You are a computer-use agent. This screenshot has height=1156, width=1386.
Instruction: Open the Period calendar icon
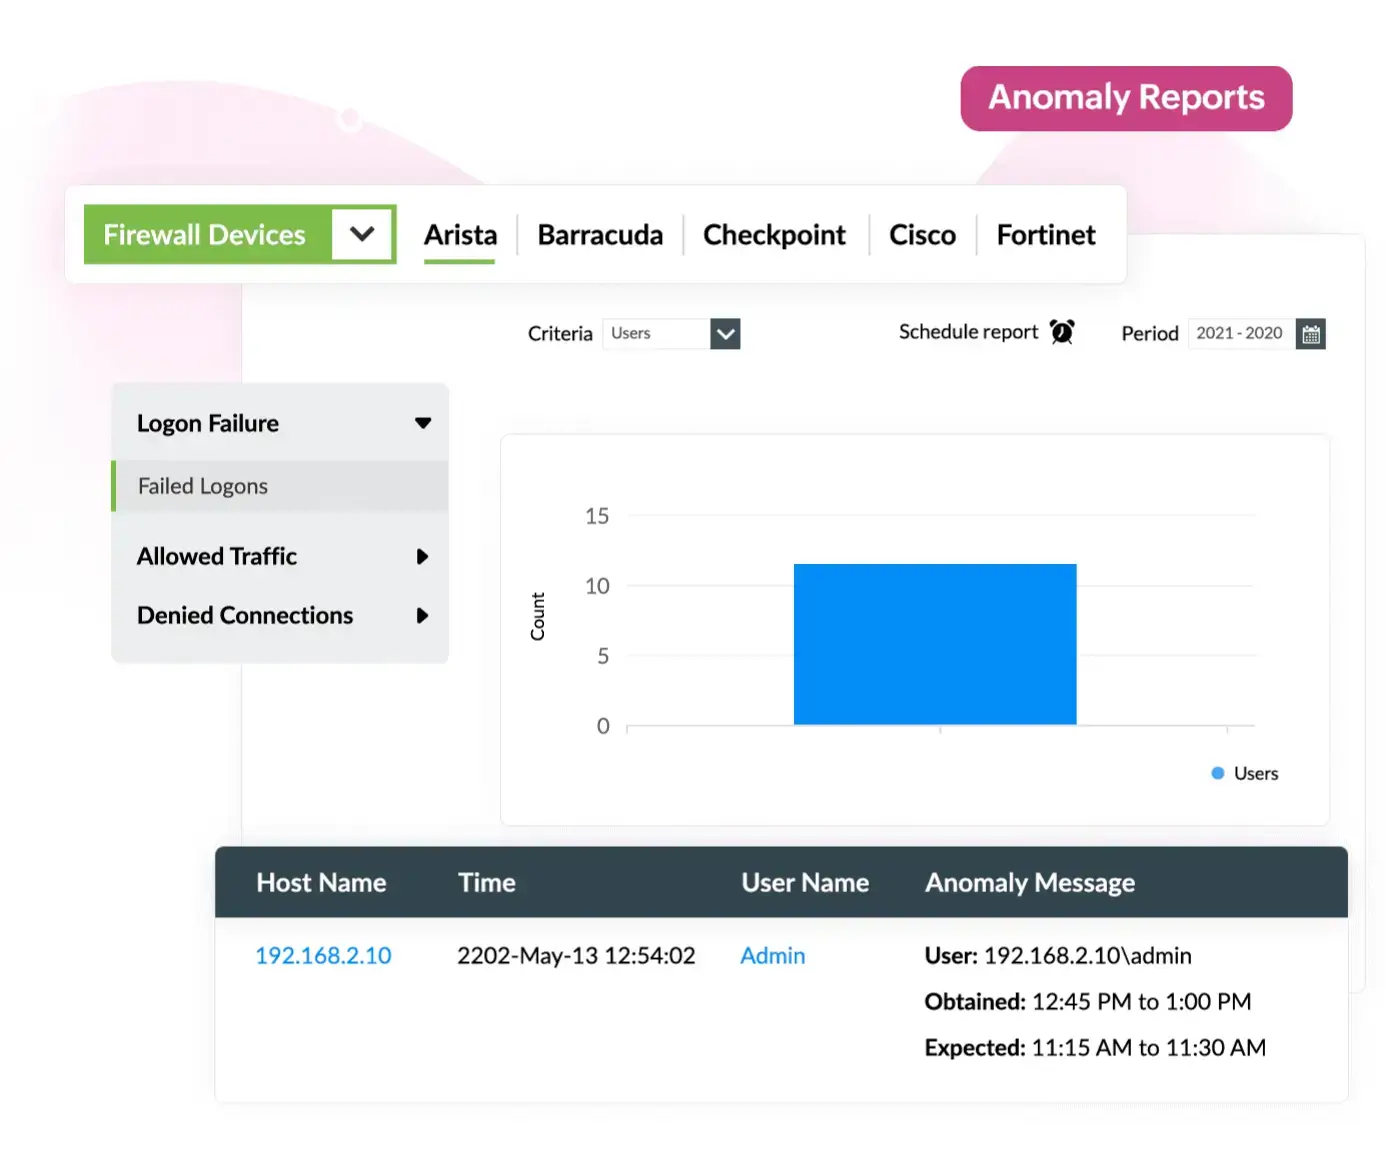(x=1310, y=334)
